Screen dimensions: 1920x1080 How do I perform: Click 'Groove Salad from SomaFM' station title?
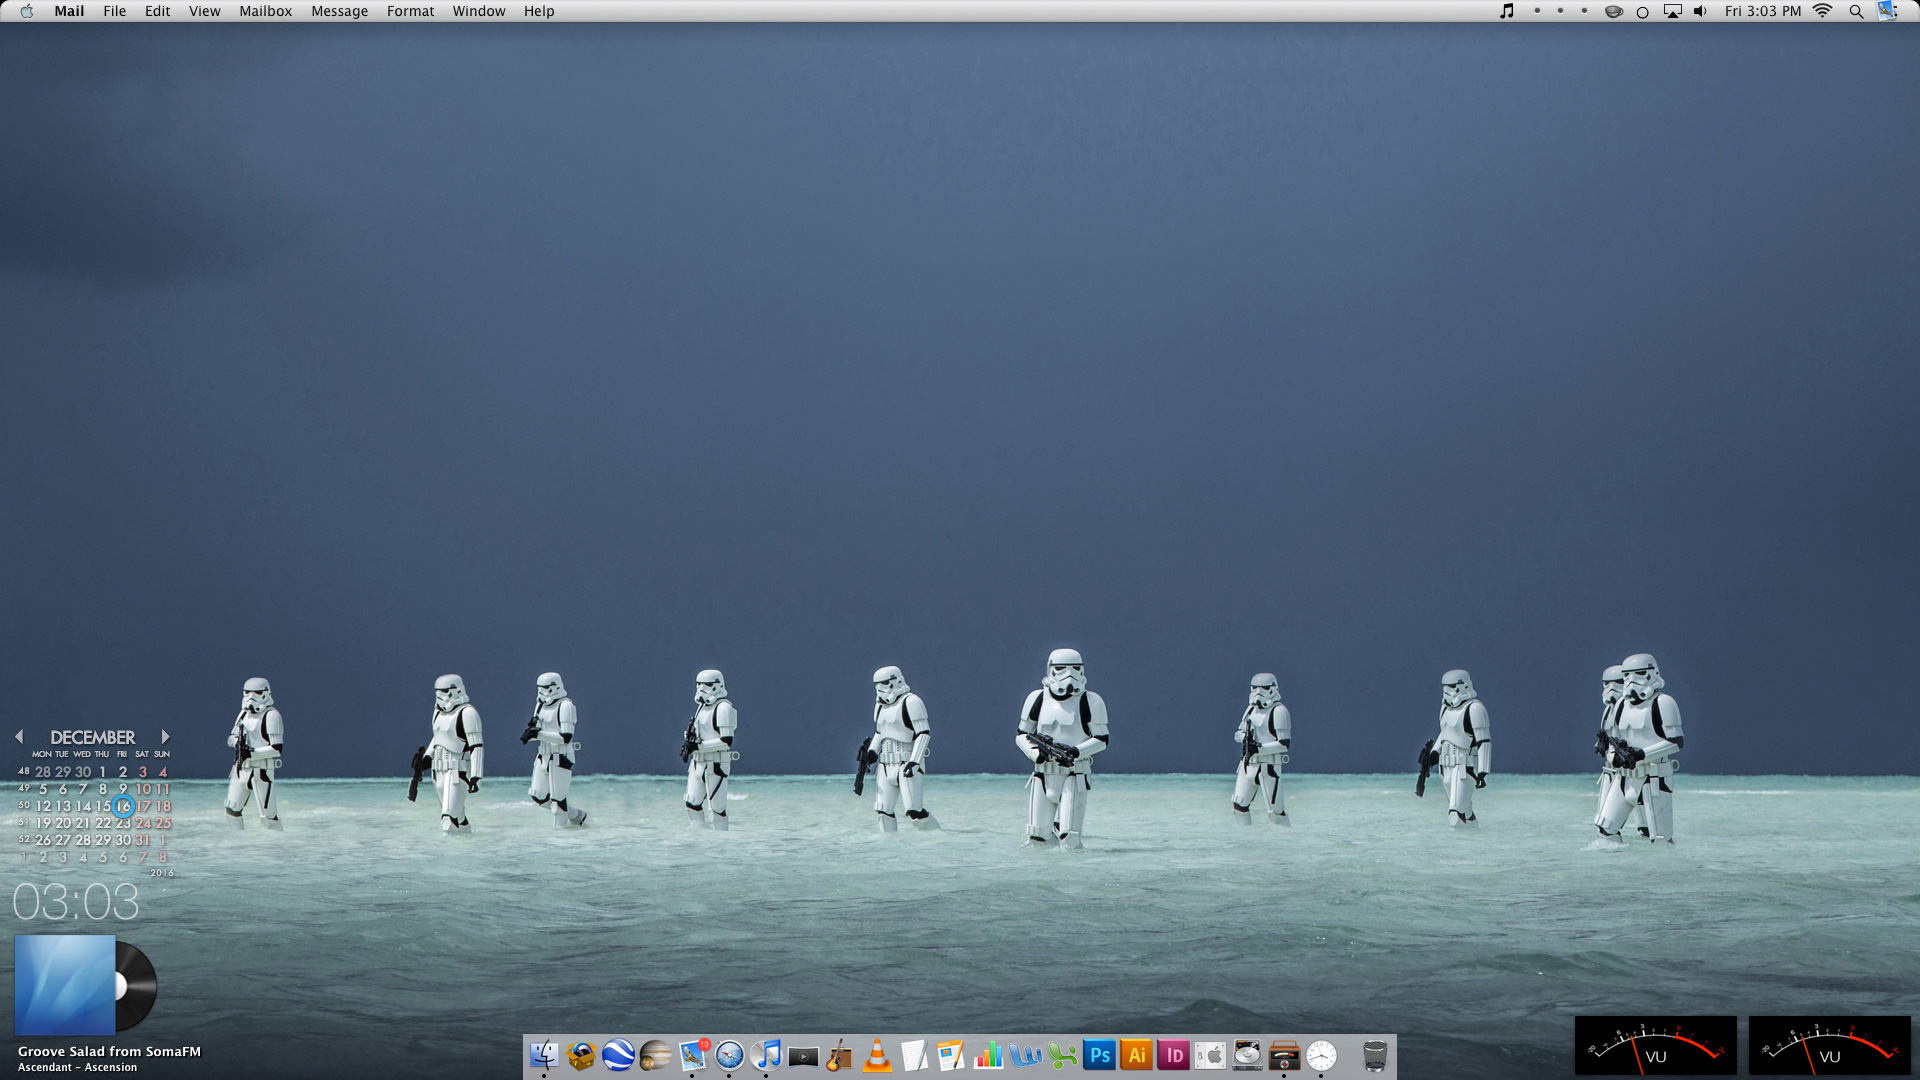point(109,1051)
